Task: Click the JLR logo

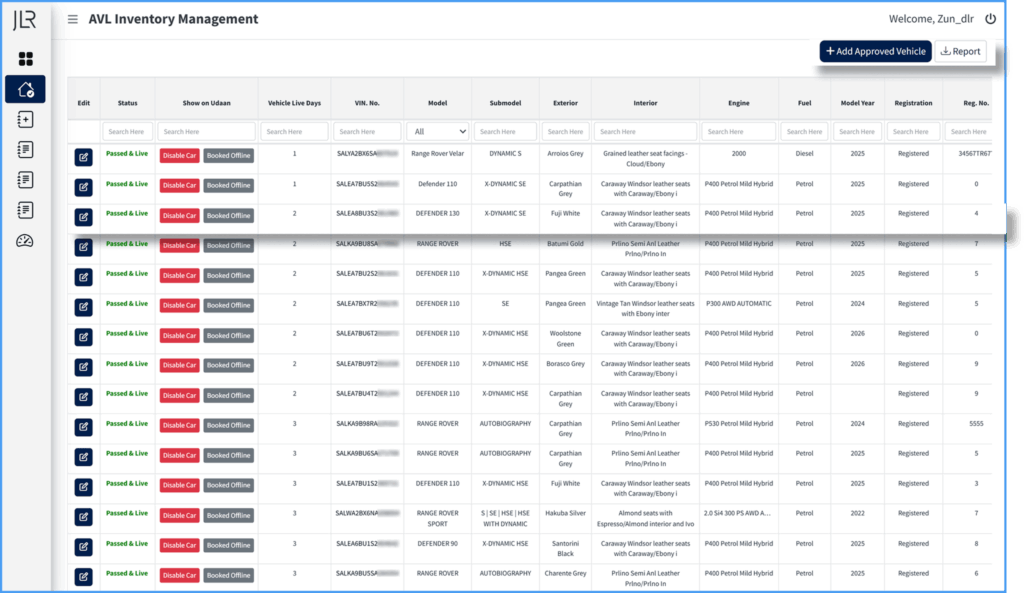Action: tap(26, 20)
